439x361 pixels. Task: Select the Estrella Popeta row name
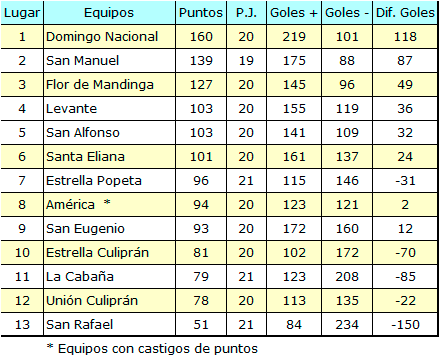pos(109,181)
